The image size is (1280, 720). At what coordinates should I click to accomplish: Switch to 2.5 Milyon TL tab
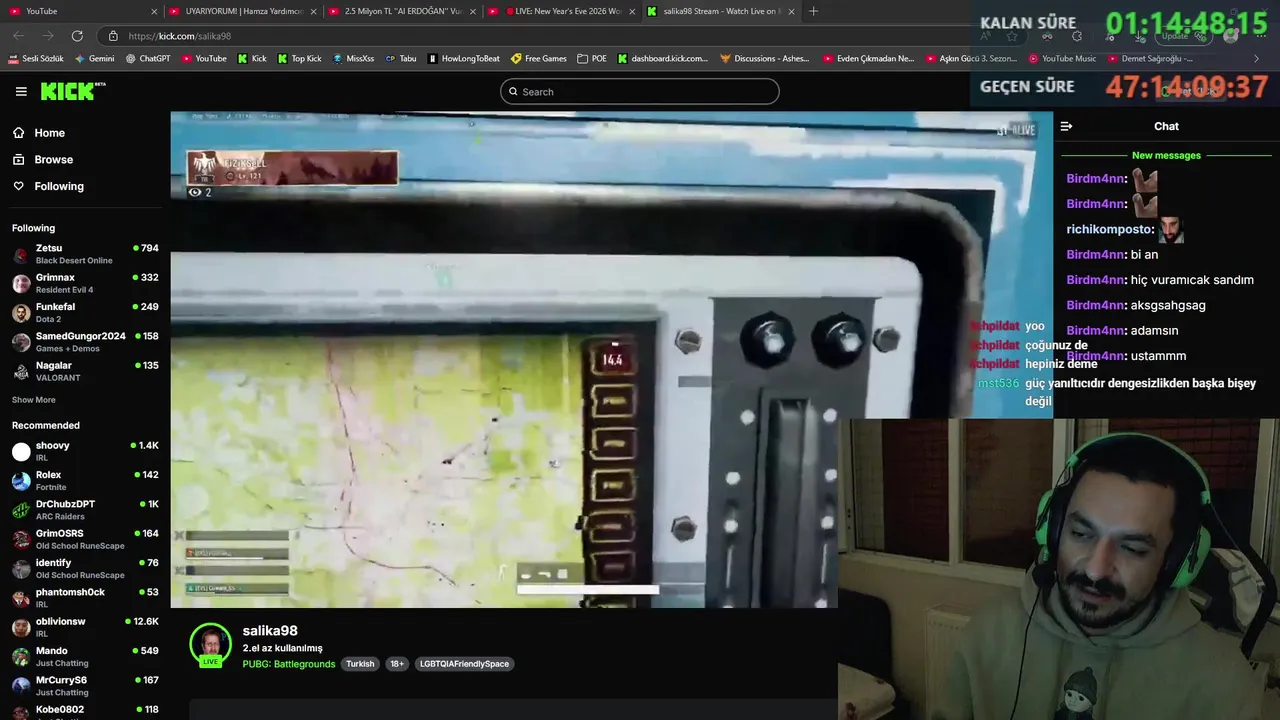[402, 11]
